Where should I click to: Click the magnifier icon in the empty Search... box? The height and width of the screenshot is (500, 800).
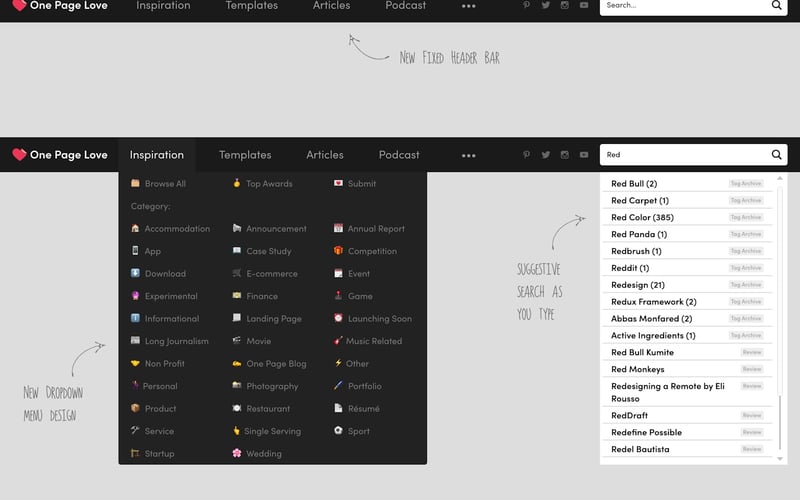(x=776, y=5)
